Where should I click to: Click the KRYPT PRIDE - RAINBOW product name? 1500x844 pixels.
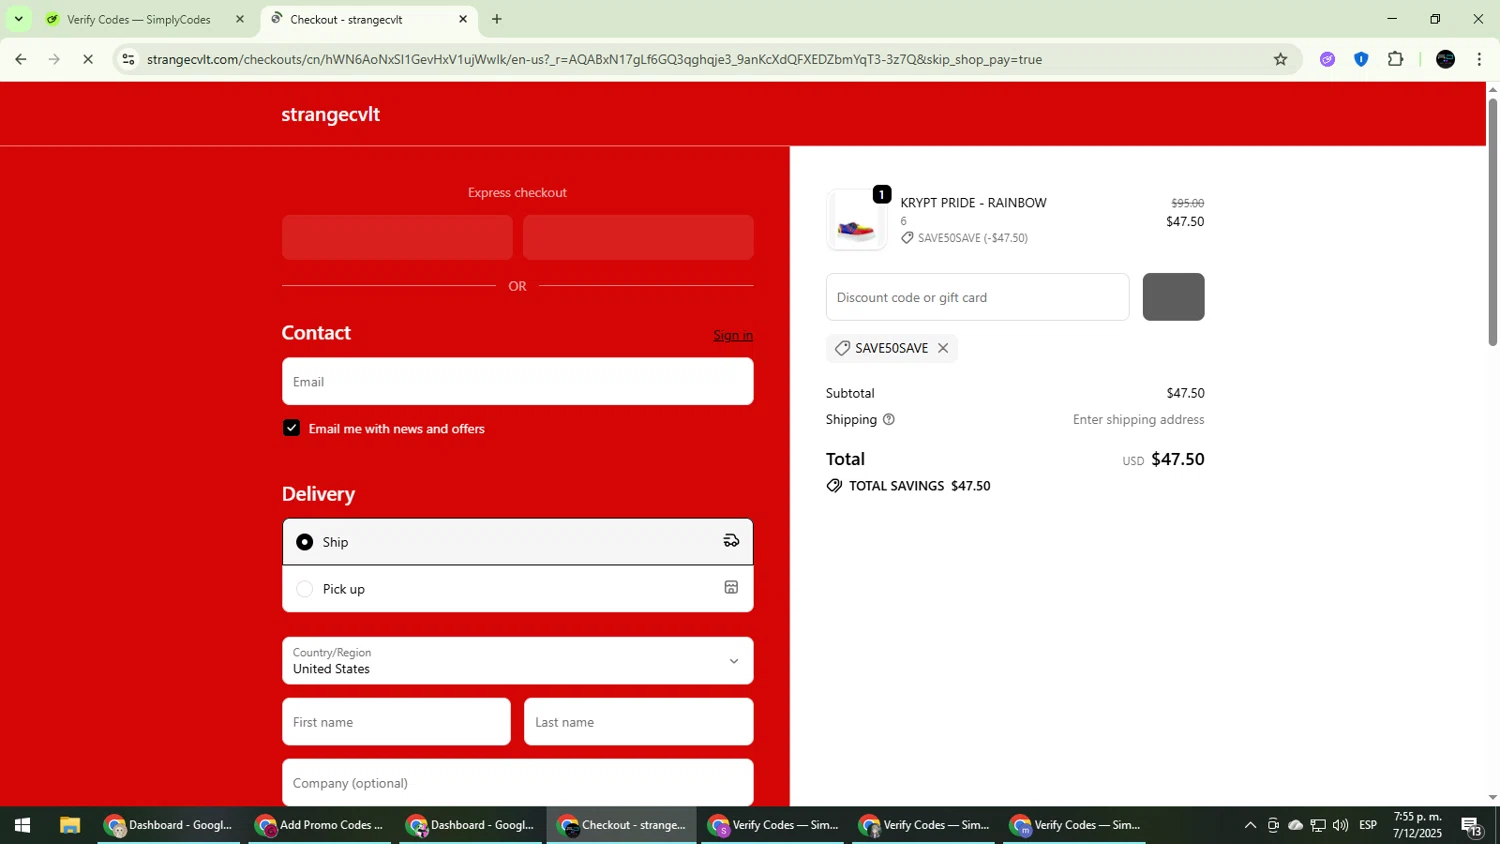pyautogui.click(x=973, y=203)
